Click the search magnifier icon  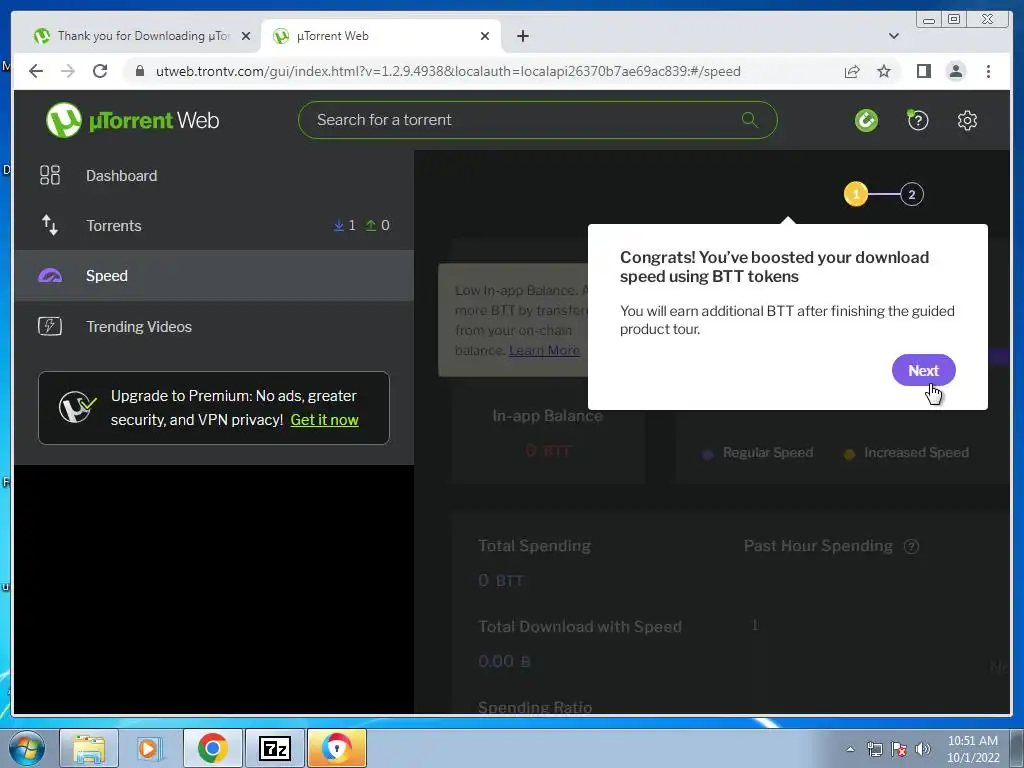(x=750, y=120)
